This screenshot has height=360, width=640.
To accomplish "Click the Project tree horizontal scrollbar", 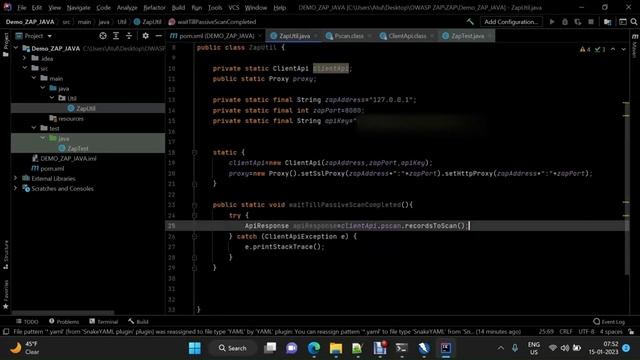I will point(63,313).
